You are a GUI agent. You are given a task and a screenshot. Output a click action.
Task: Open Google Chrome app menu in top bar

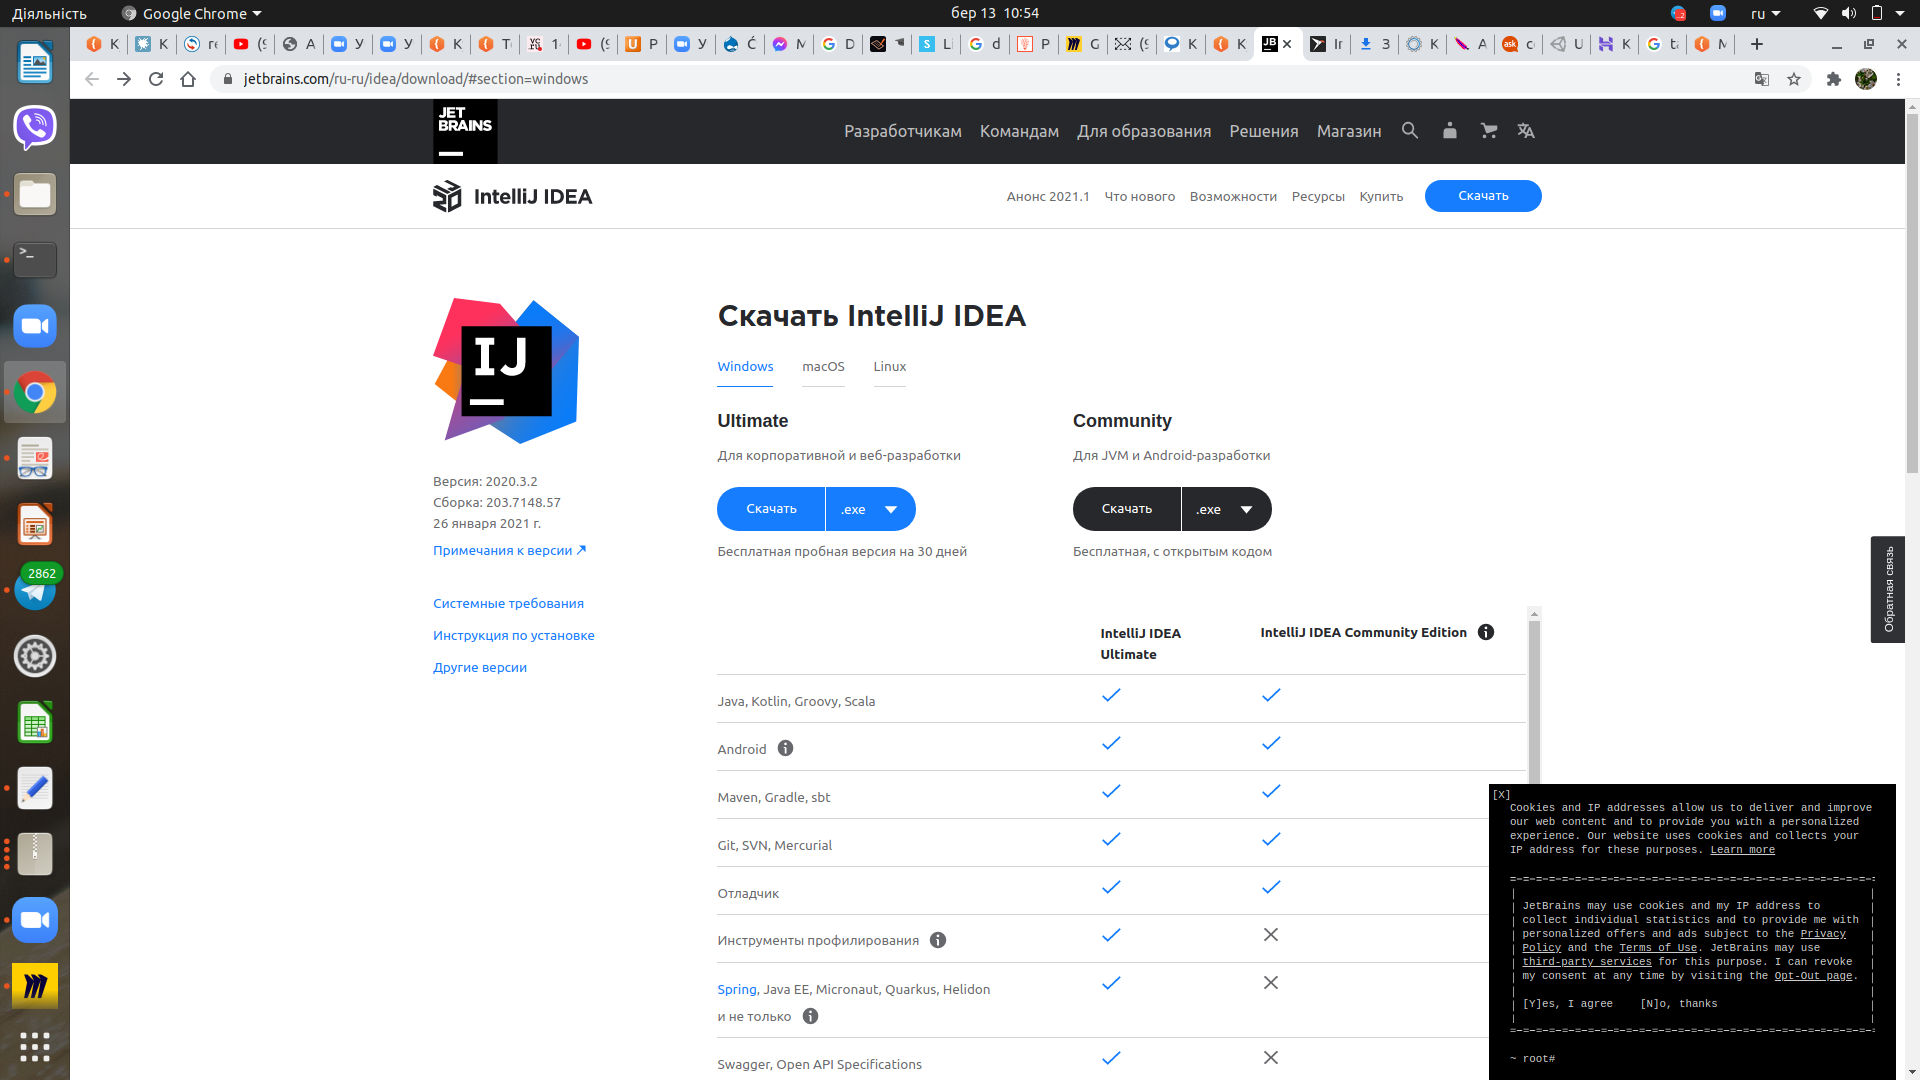pos(191,13)
